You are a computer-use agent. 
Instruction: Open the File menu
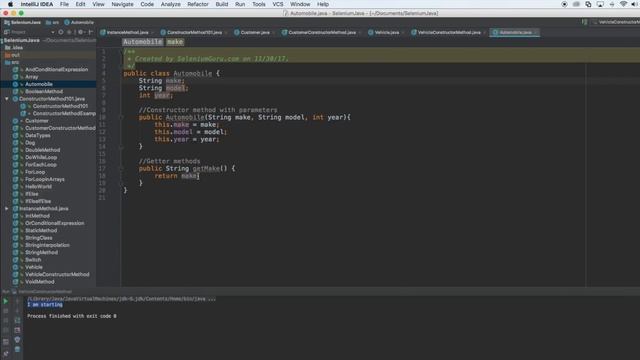point(64,4)
